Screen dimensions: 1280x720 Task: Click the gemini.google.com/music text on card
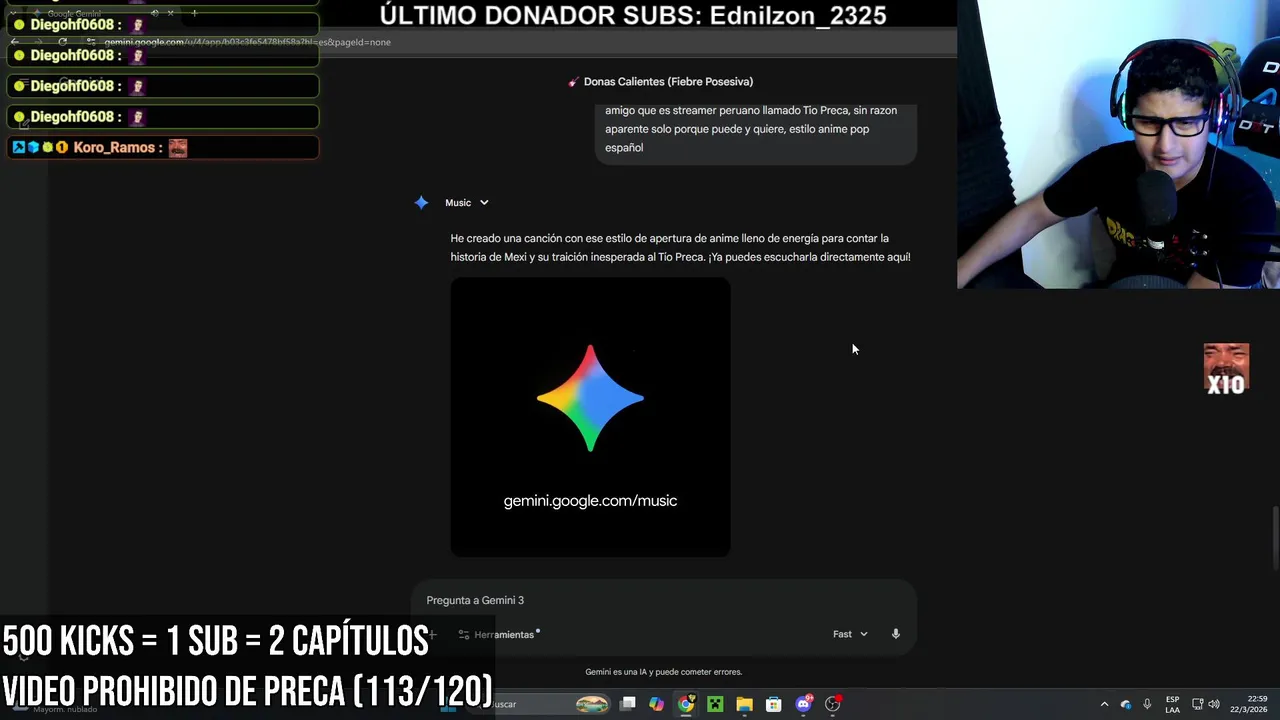(590, 501)
